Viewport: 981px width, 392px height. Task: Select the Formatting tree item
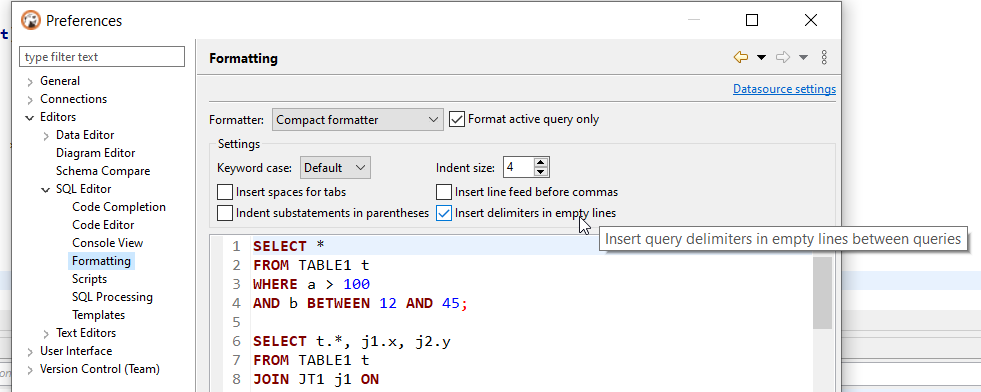(101, 261)
